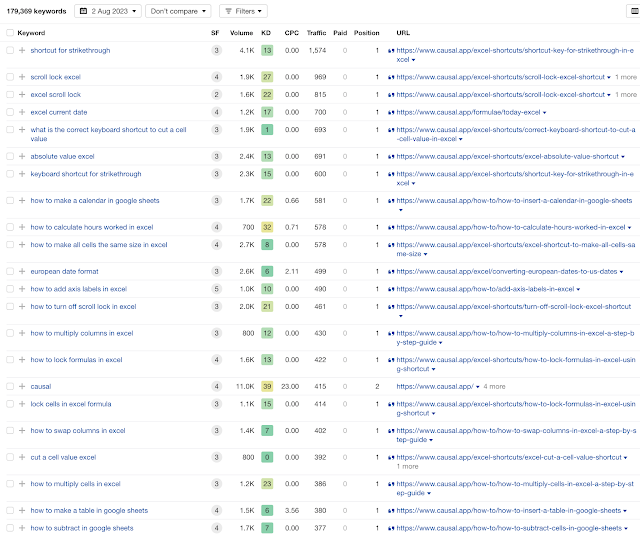This screenshot has height=534, width=640.
Task: Click plus icon next to 'causal' keyword
Action: (22, 386)
